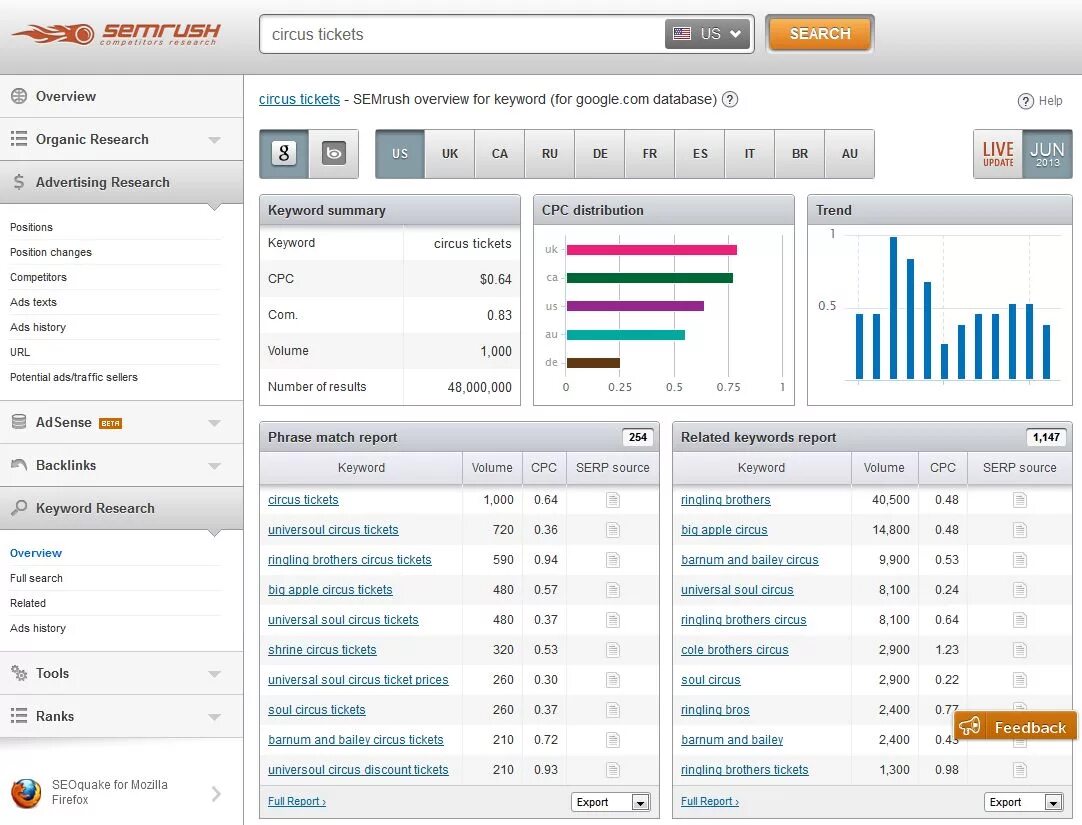Click the help question mark beside the title
The height and width of the screenshot is (825, 1082).
coord(729,99)
